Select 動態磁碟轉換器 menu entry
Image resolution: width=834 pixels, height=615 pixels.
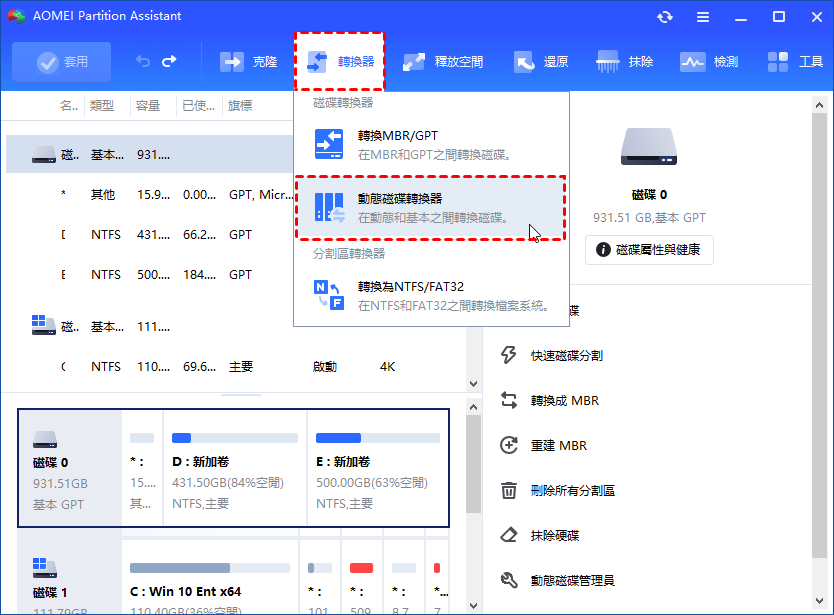point(430,207)
